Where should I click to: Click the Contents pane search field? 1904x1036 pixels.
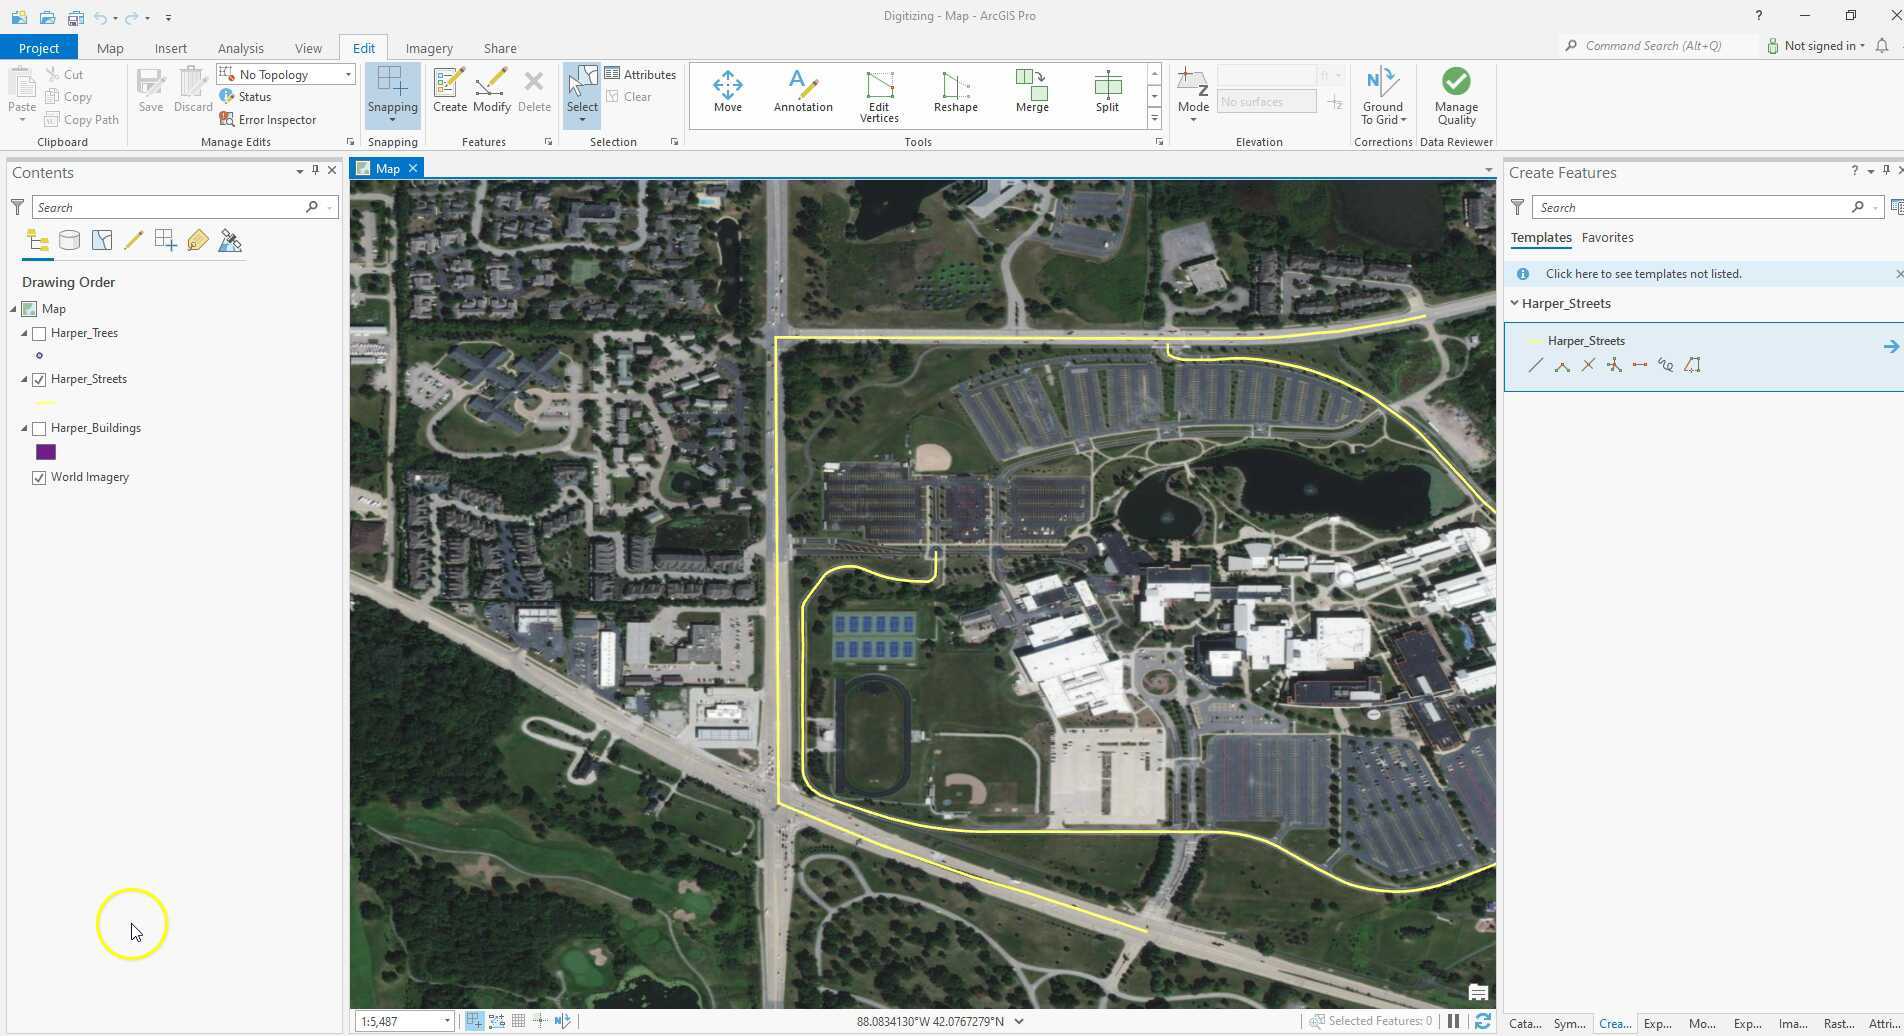coord(170,208)
